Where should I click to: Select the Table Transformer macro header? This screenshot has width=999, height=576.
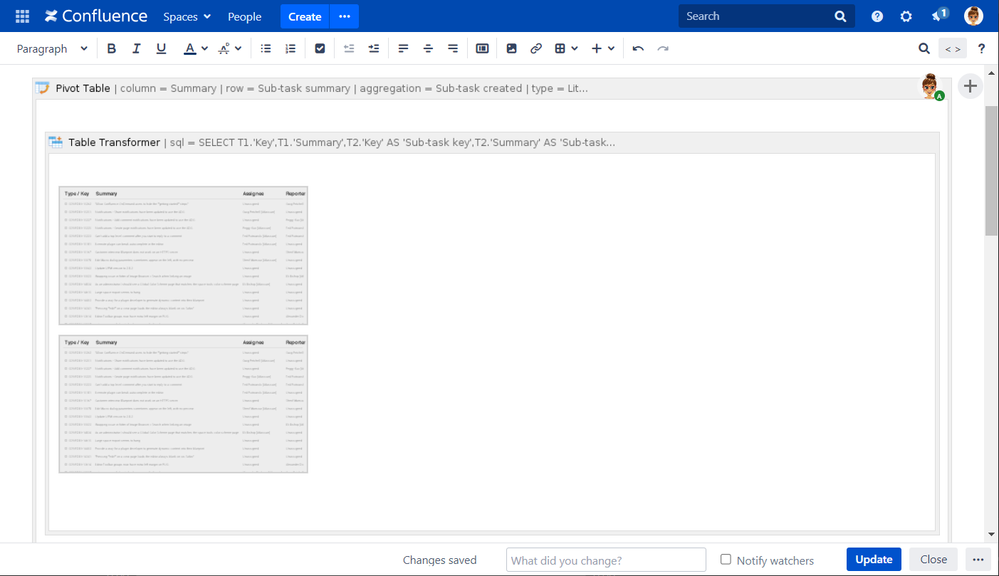tap(492, 143)
